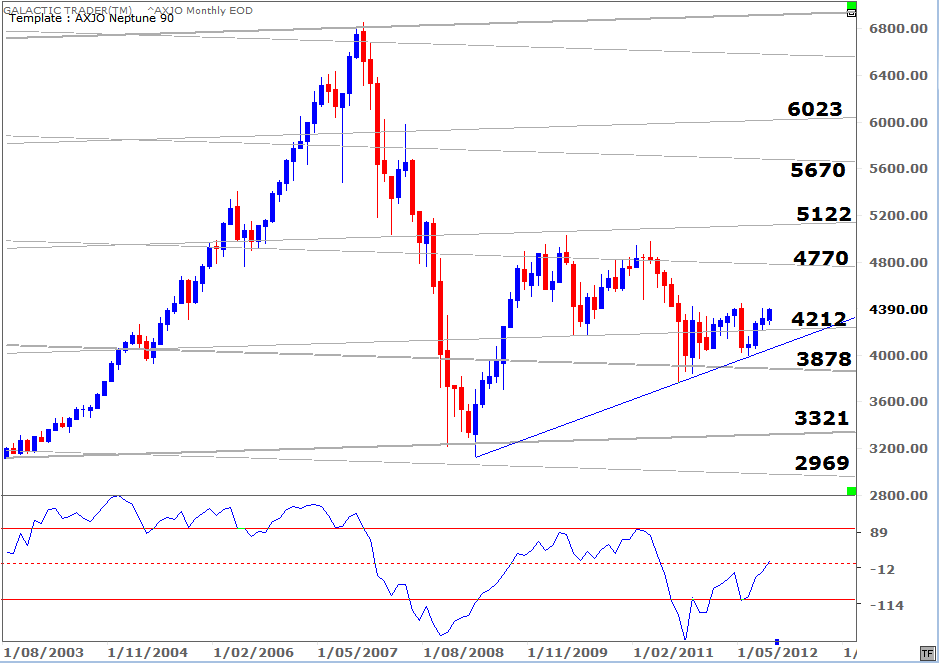Screen dimensions: 939x663
Task: Click the 5122 level annotation
Action: coord(823,214)
